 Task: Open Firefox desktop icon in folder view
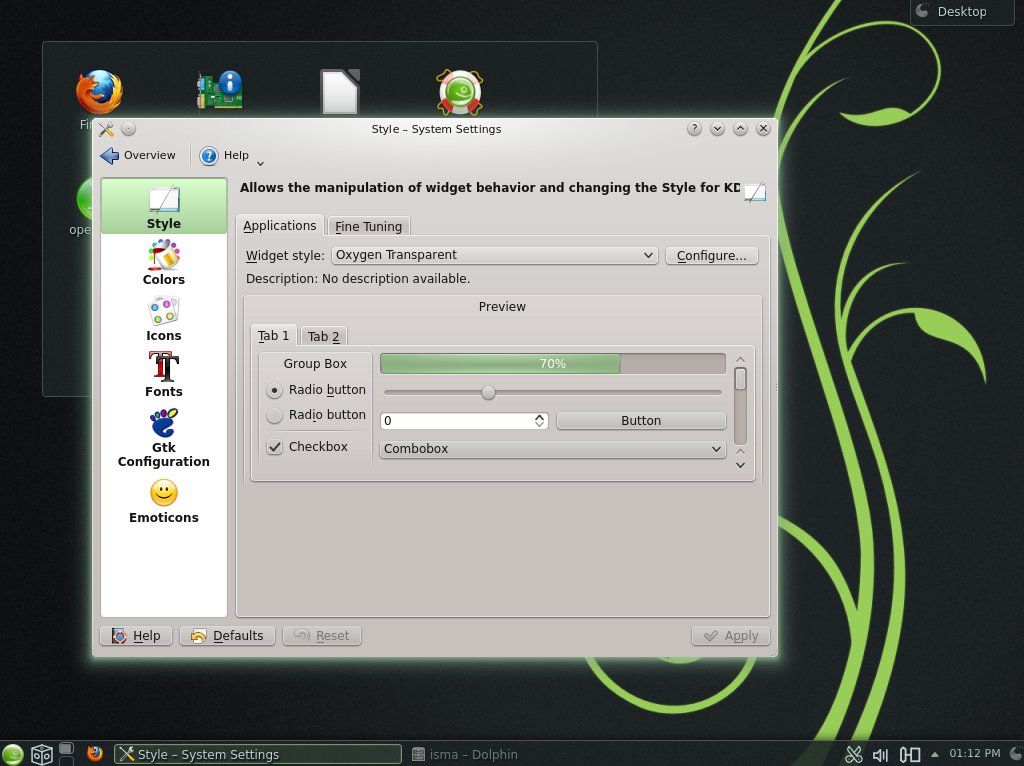coord(99,93)
